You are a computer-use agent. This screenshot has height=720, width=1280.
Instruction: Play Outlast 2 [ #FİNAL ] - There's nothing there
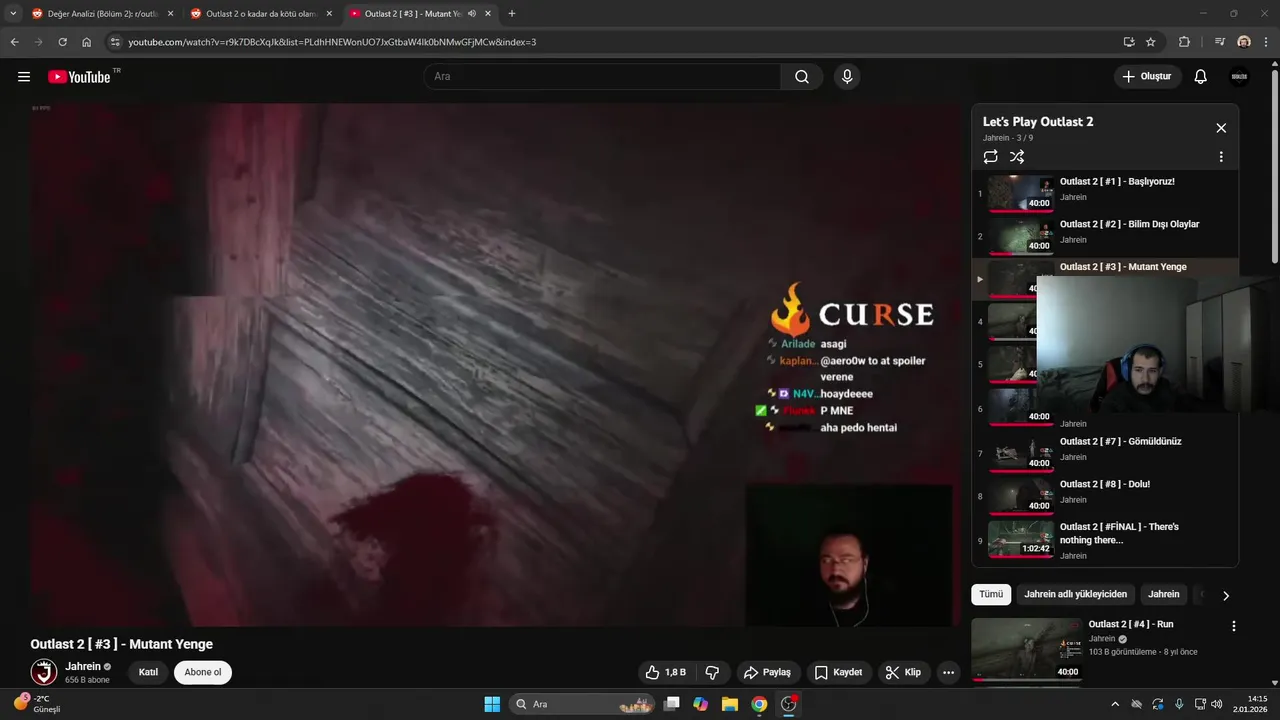[1119, 533]
